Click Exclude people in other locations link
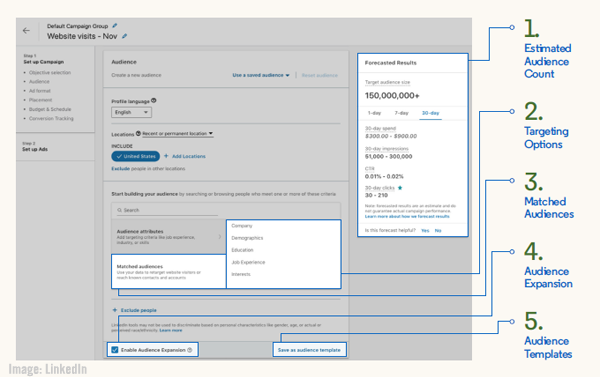 [x=148, y=168]
